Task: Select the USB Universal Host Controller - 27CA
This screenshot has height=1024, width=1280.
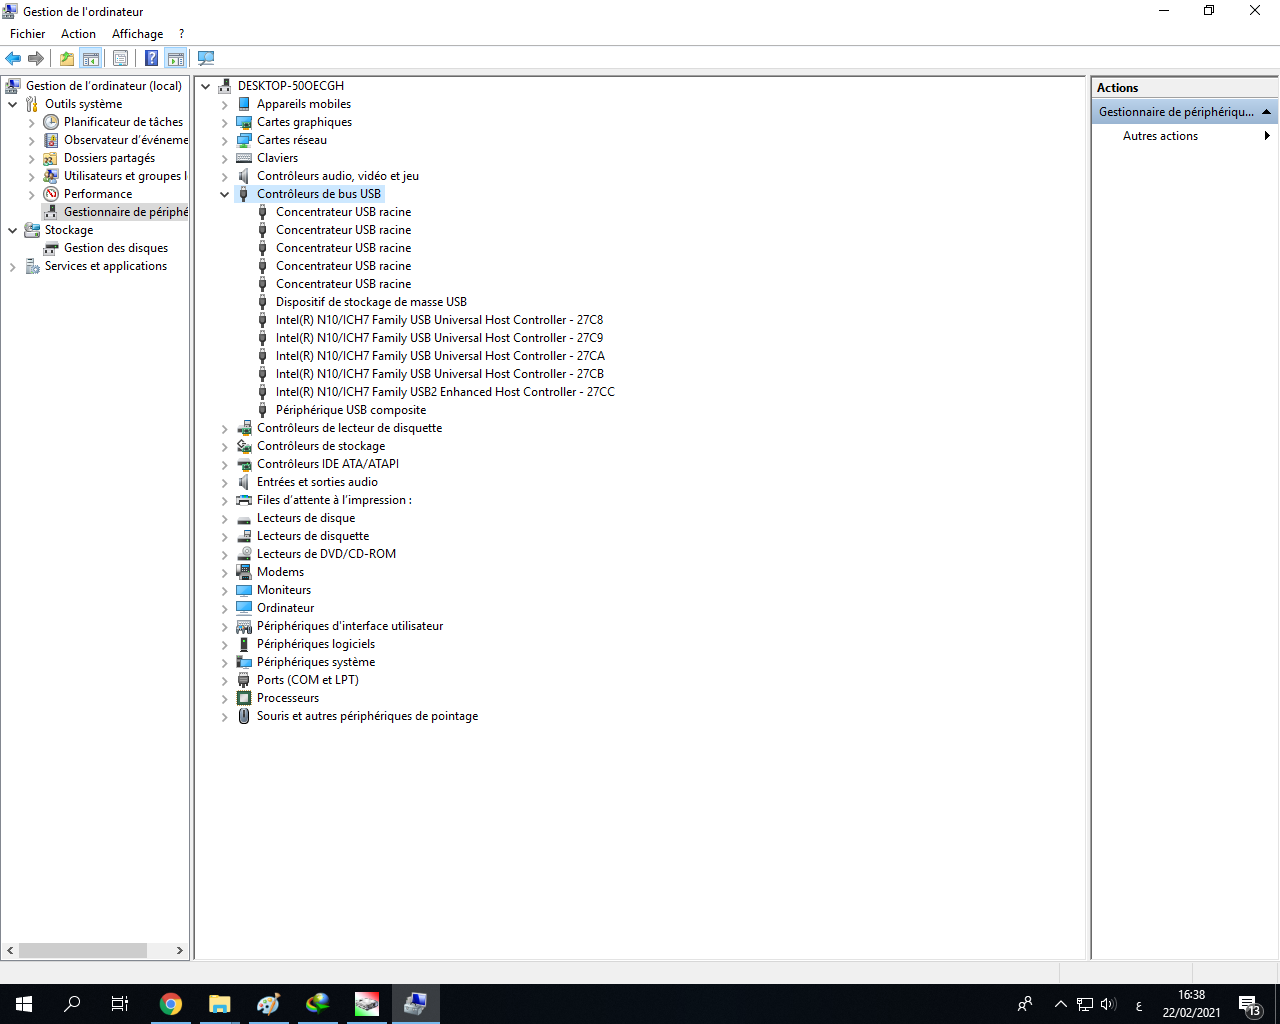Action: click(x=440, y=356)
